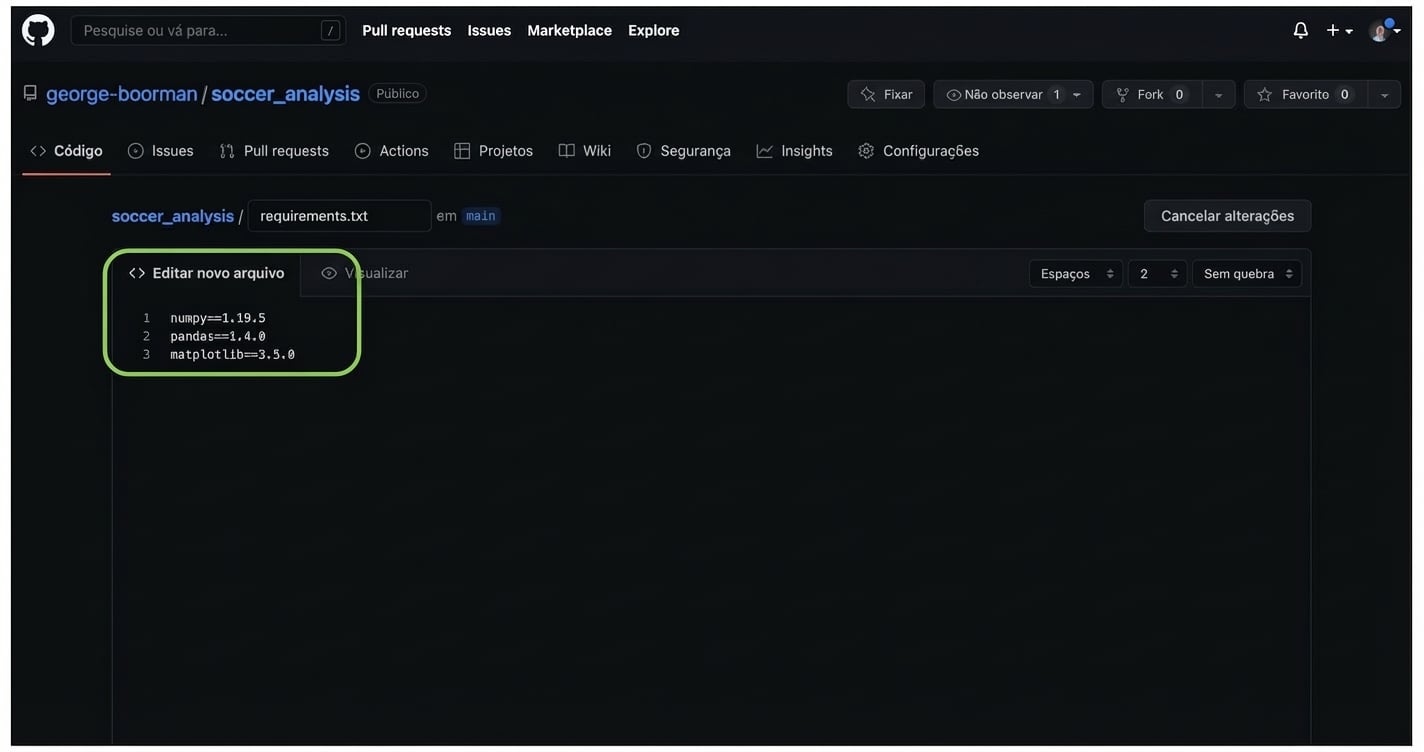The image size is (1424, 752).
Task: Click the Cancelar alterações button
Action: click(x=1226, y=214)
